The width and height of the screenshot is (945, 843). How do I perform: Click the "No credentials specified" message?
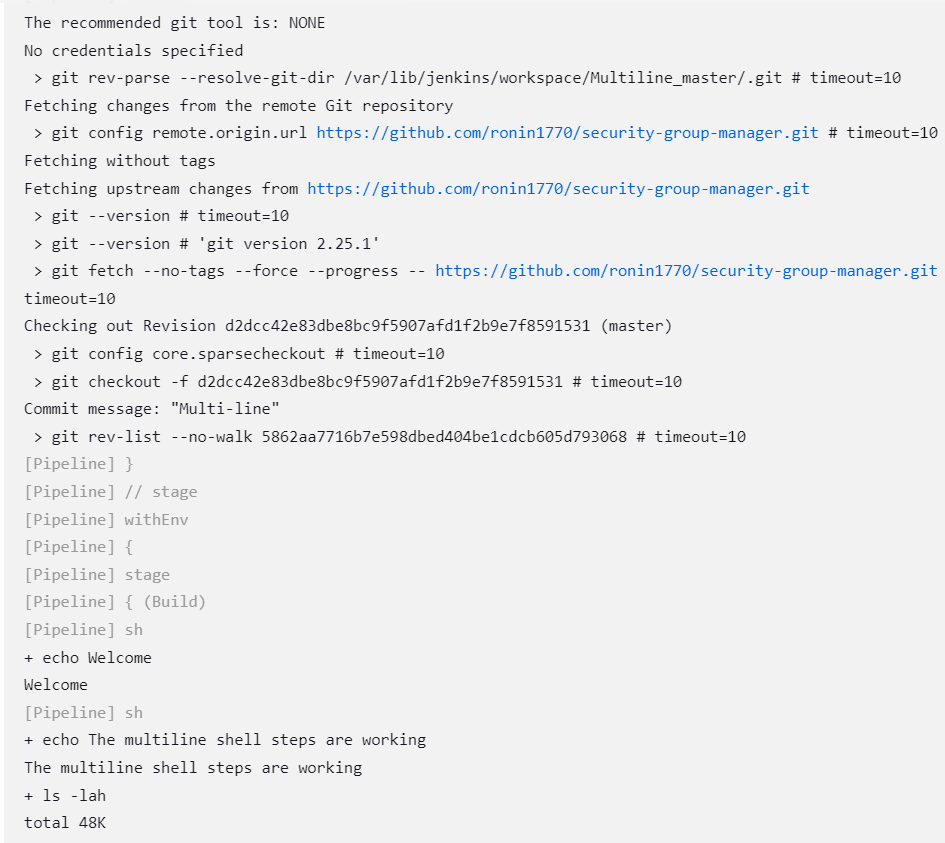point(133,50)
